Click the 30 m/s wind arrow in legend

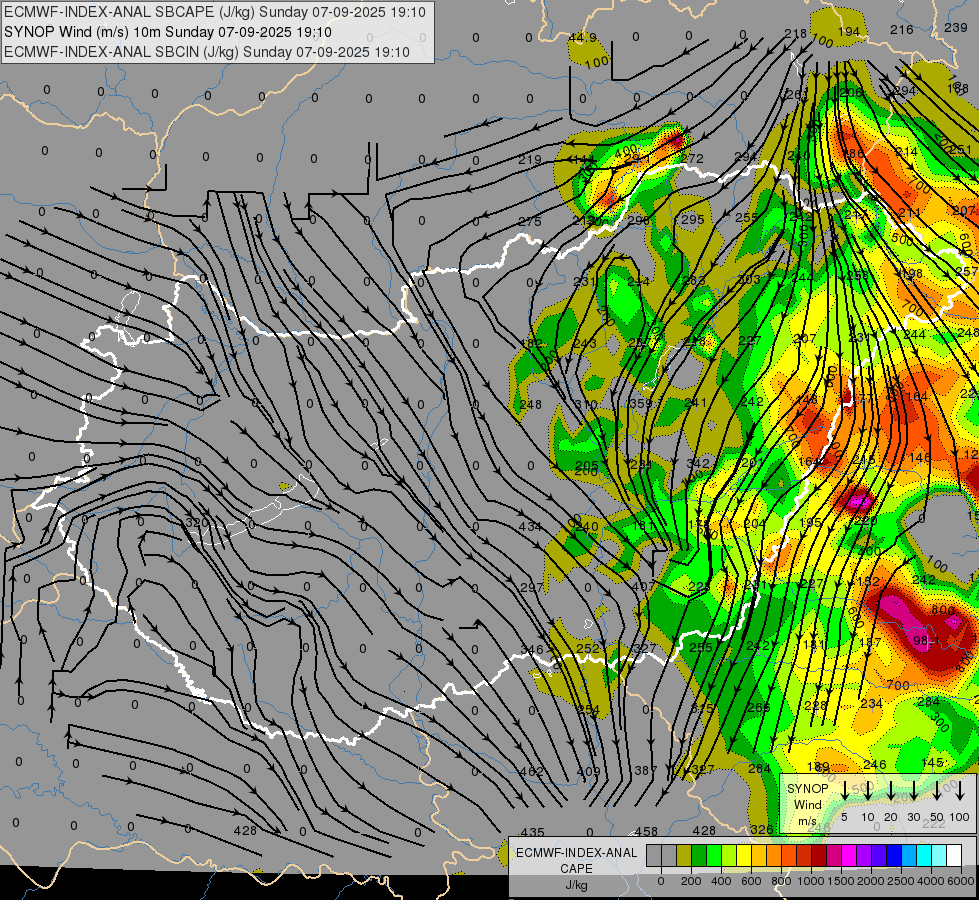(914, 790)
